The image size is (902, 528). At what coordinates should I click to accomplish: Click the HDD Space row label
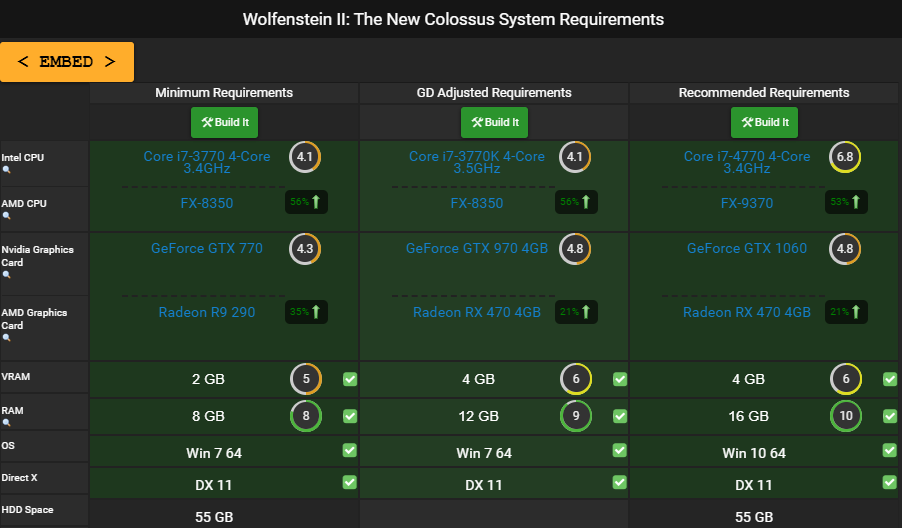click(27, 510)
